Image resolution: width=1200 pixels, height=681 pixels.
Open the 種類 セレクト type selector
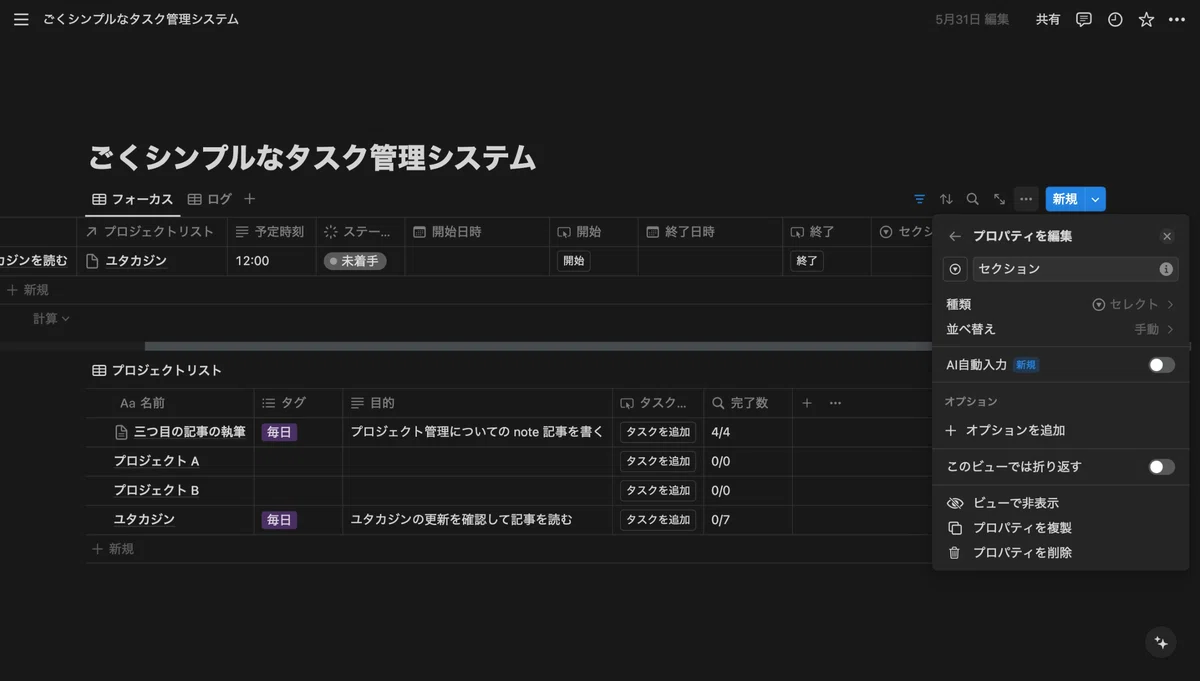pyautogui.click(x=1060, y=304)
